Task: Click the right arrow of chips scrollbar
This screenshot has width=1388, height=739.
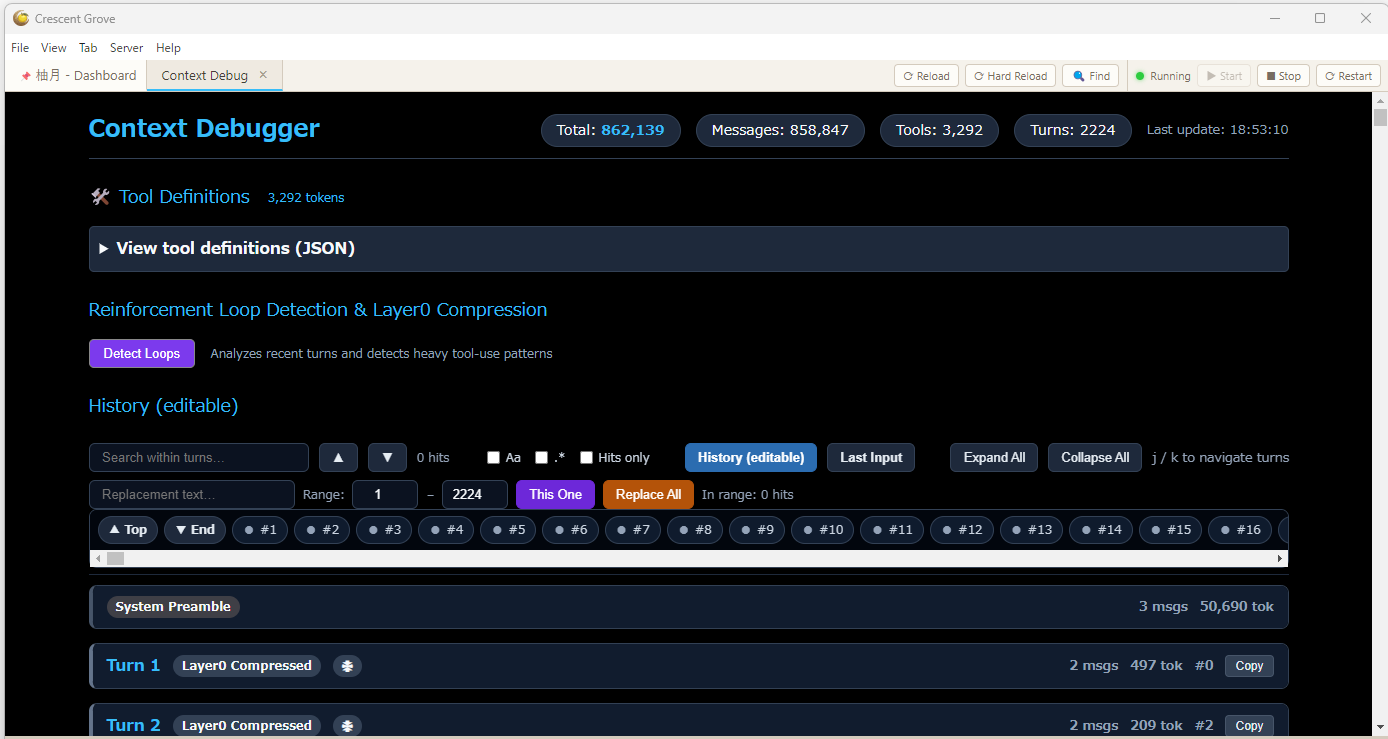Action: click(1280, 558)
